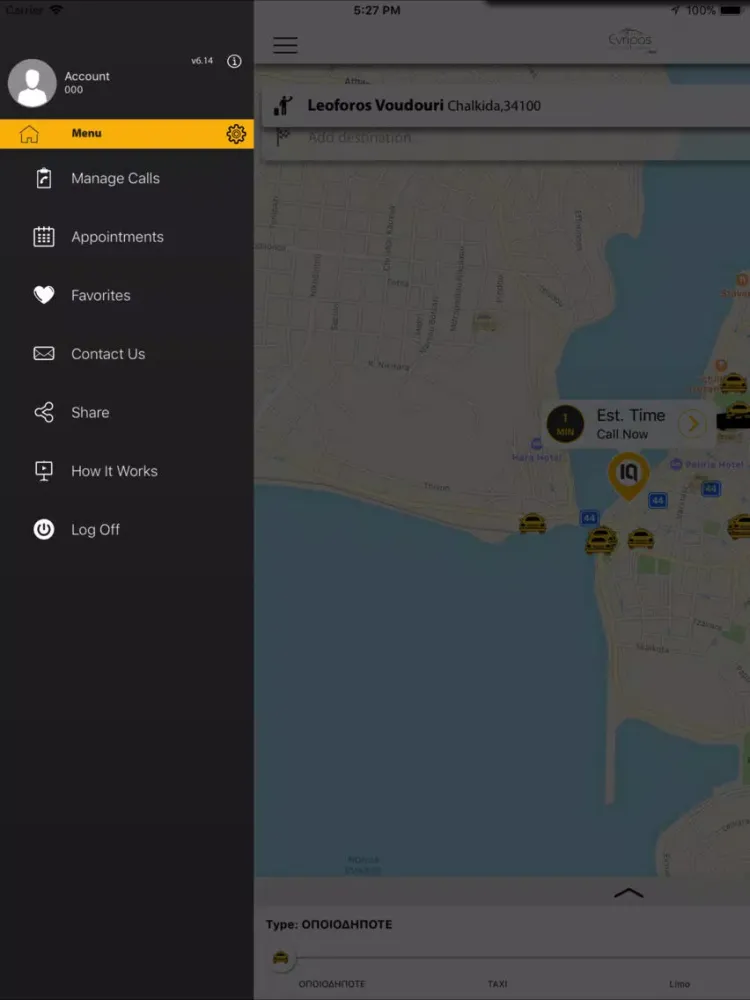Image resolution: width=750 pixels, height=1000 pixels.
Task: Tap the home icon in Menu header
Action: click(29, 134)
